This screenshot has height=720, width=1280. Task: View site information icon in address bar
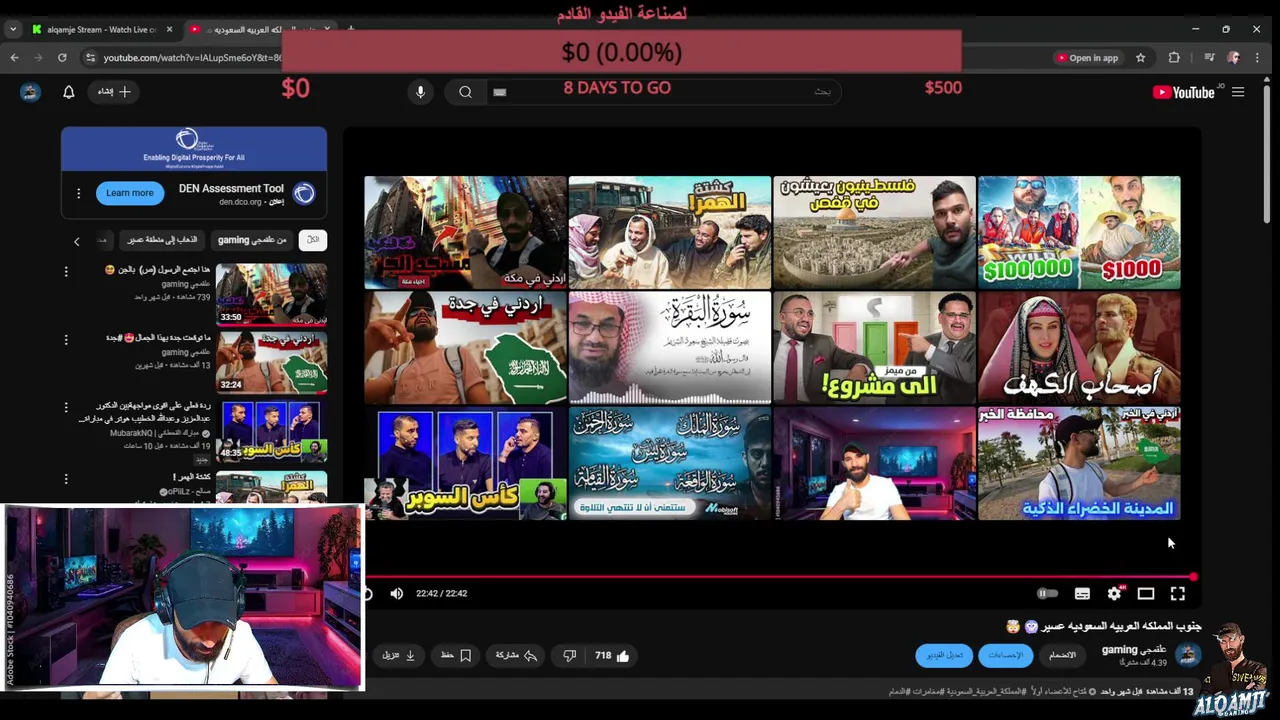click(90, 58)
